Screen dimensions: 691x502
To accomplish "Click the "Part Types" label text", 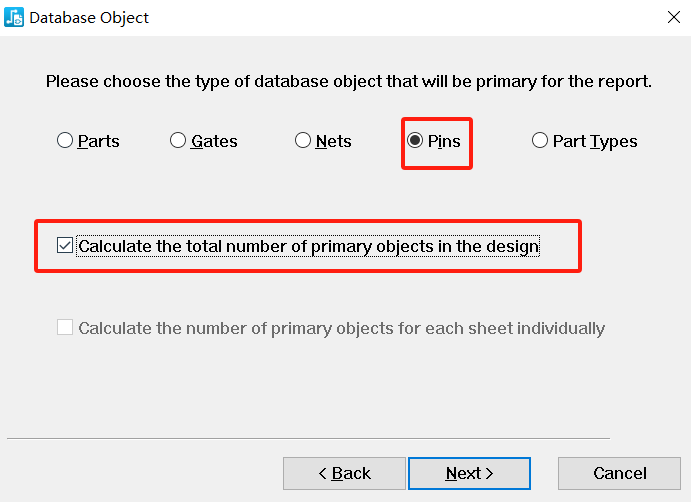I will point(595,142).
